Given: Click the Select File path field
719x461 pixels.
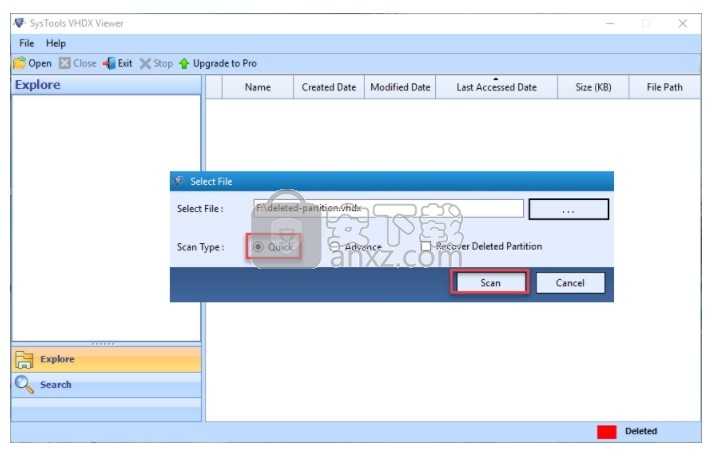Looking at the screenshot, I should point(388,208).
